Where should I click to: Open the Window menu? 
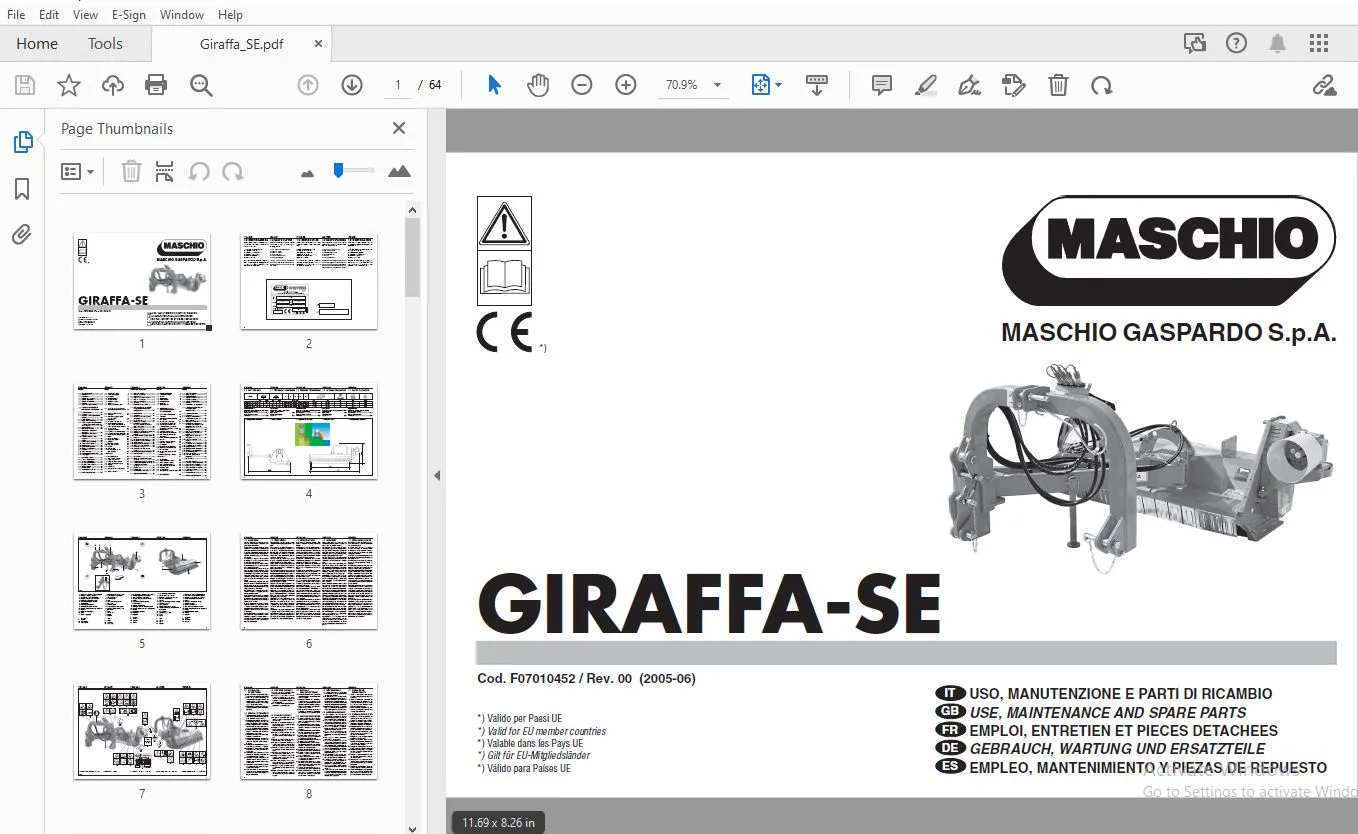click(x=182, y=15)
